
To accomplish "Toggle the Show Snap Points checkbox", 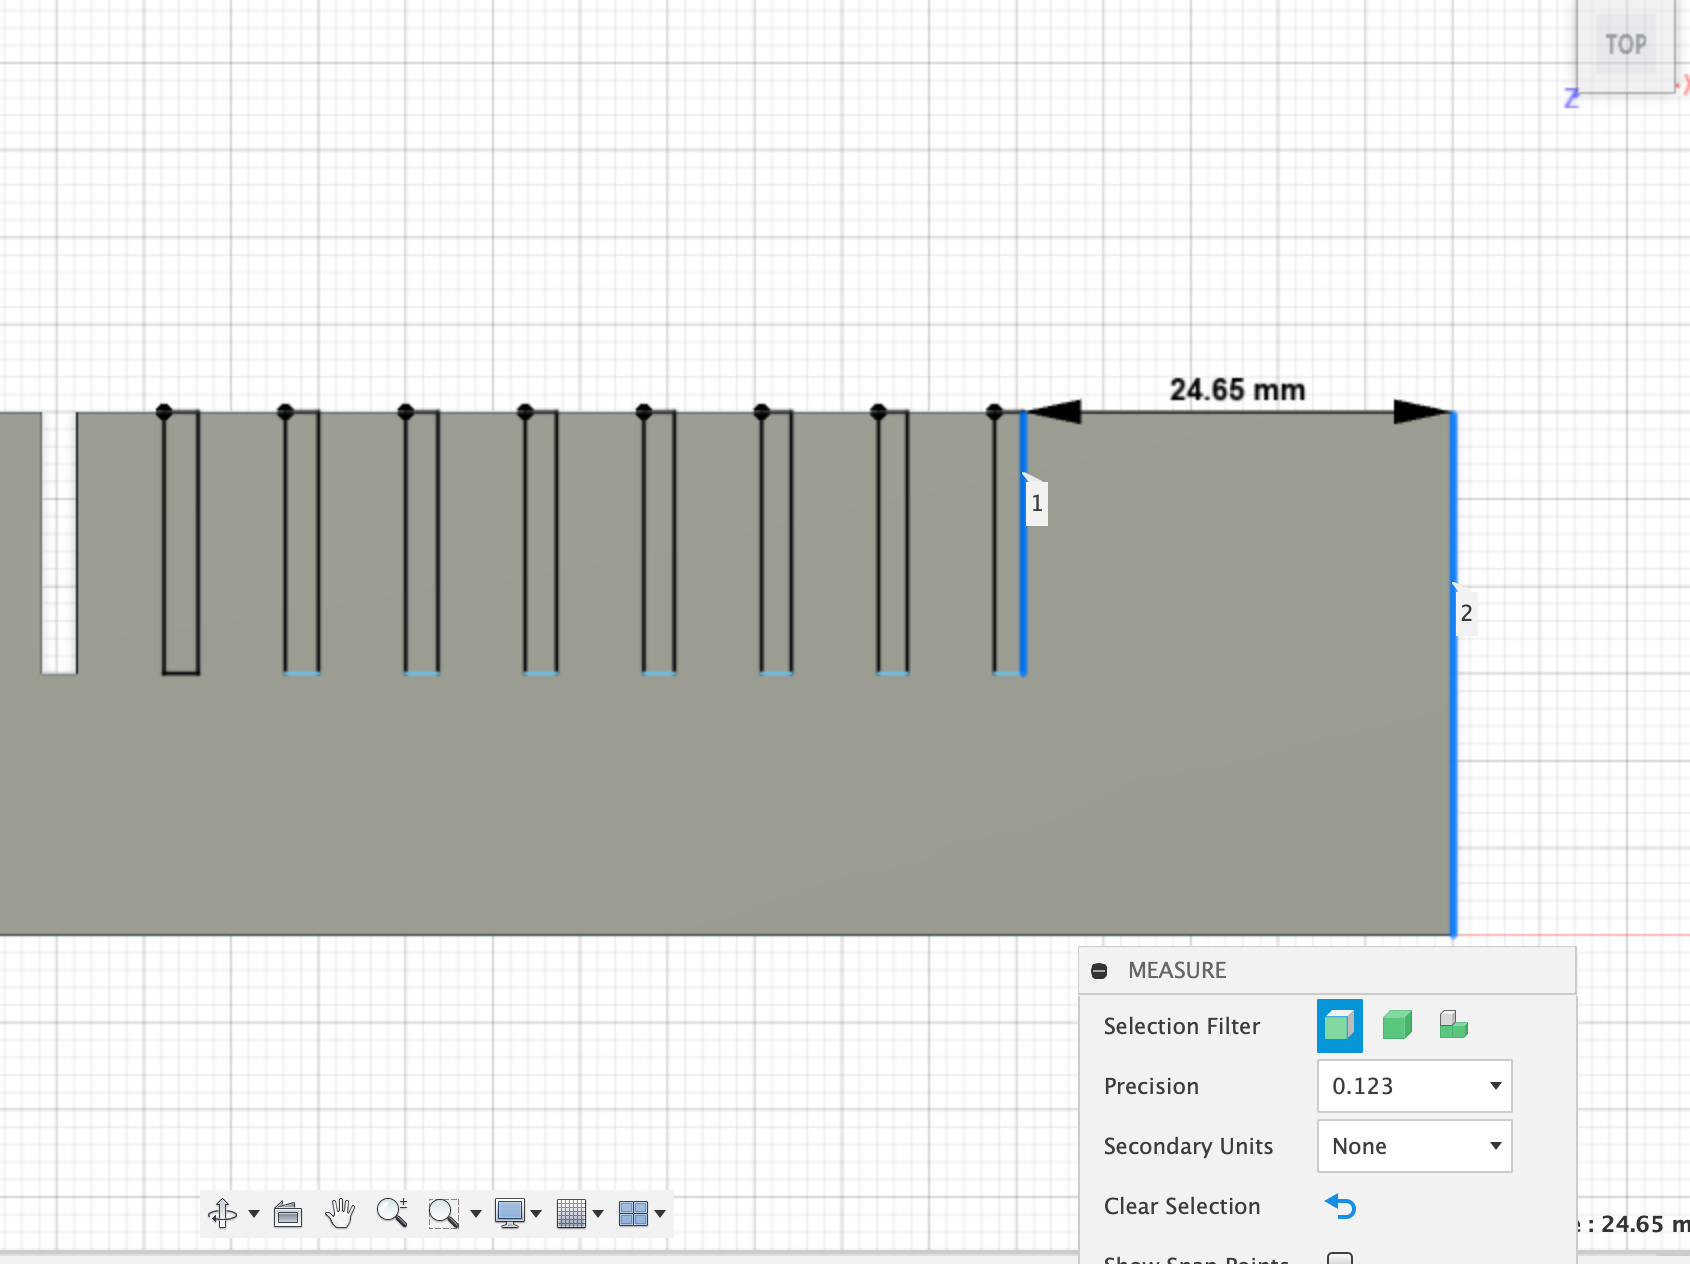I will [1340, 1258].
